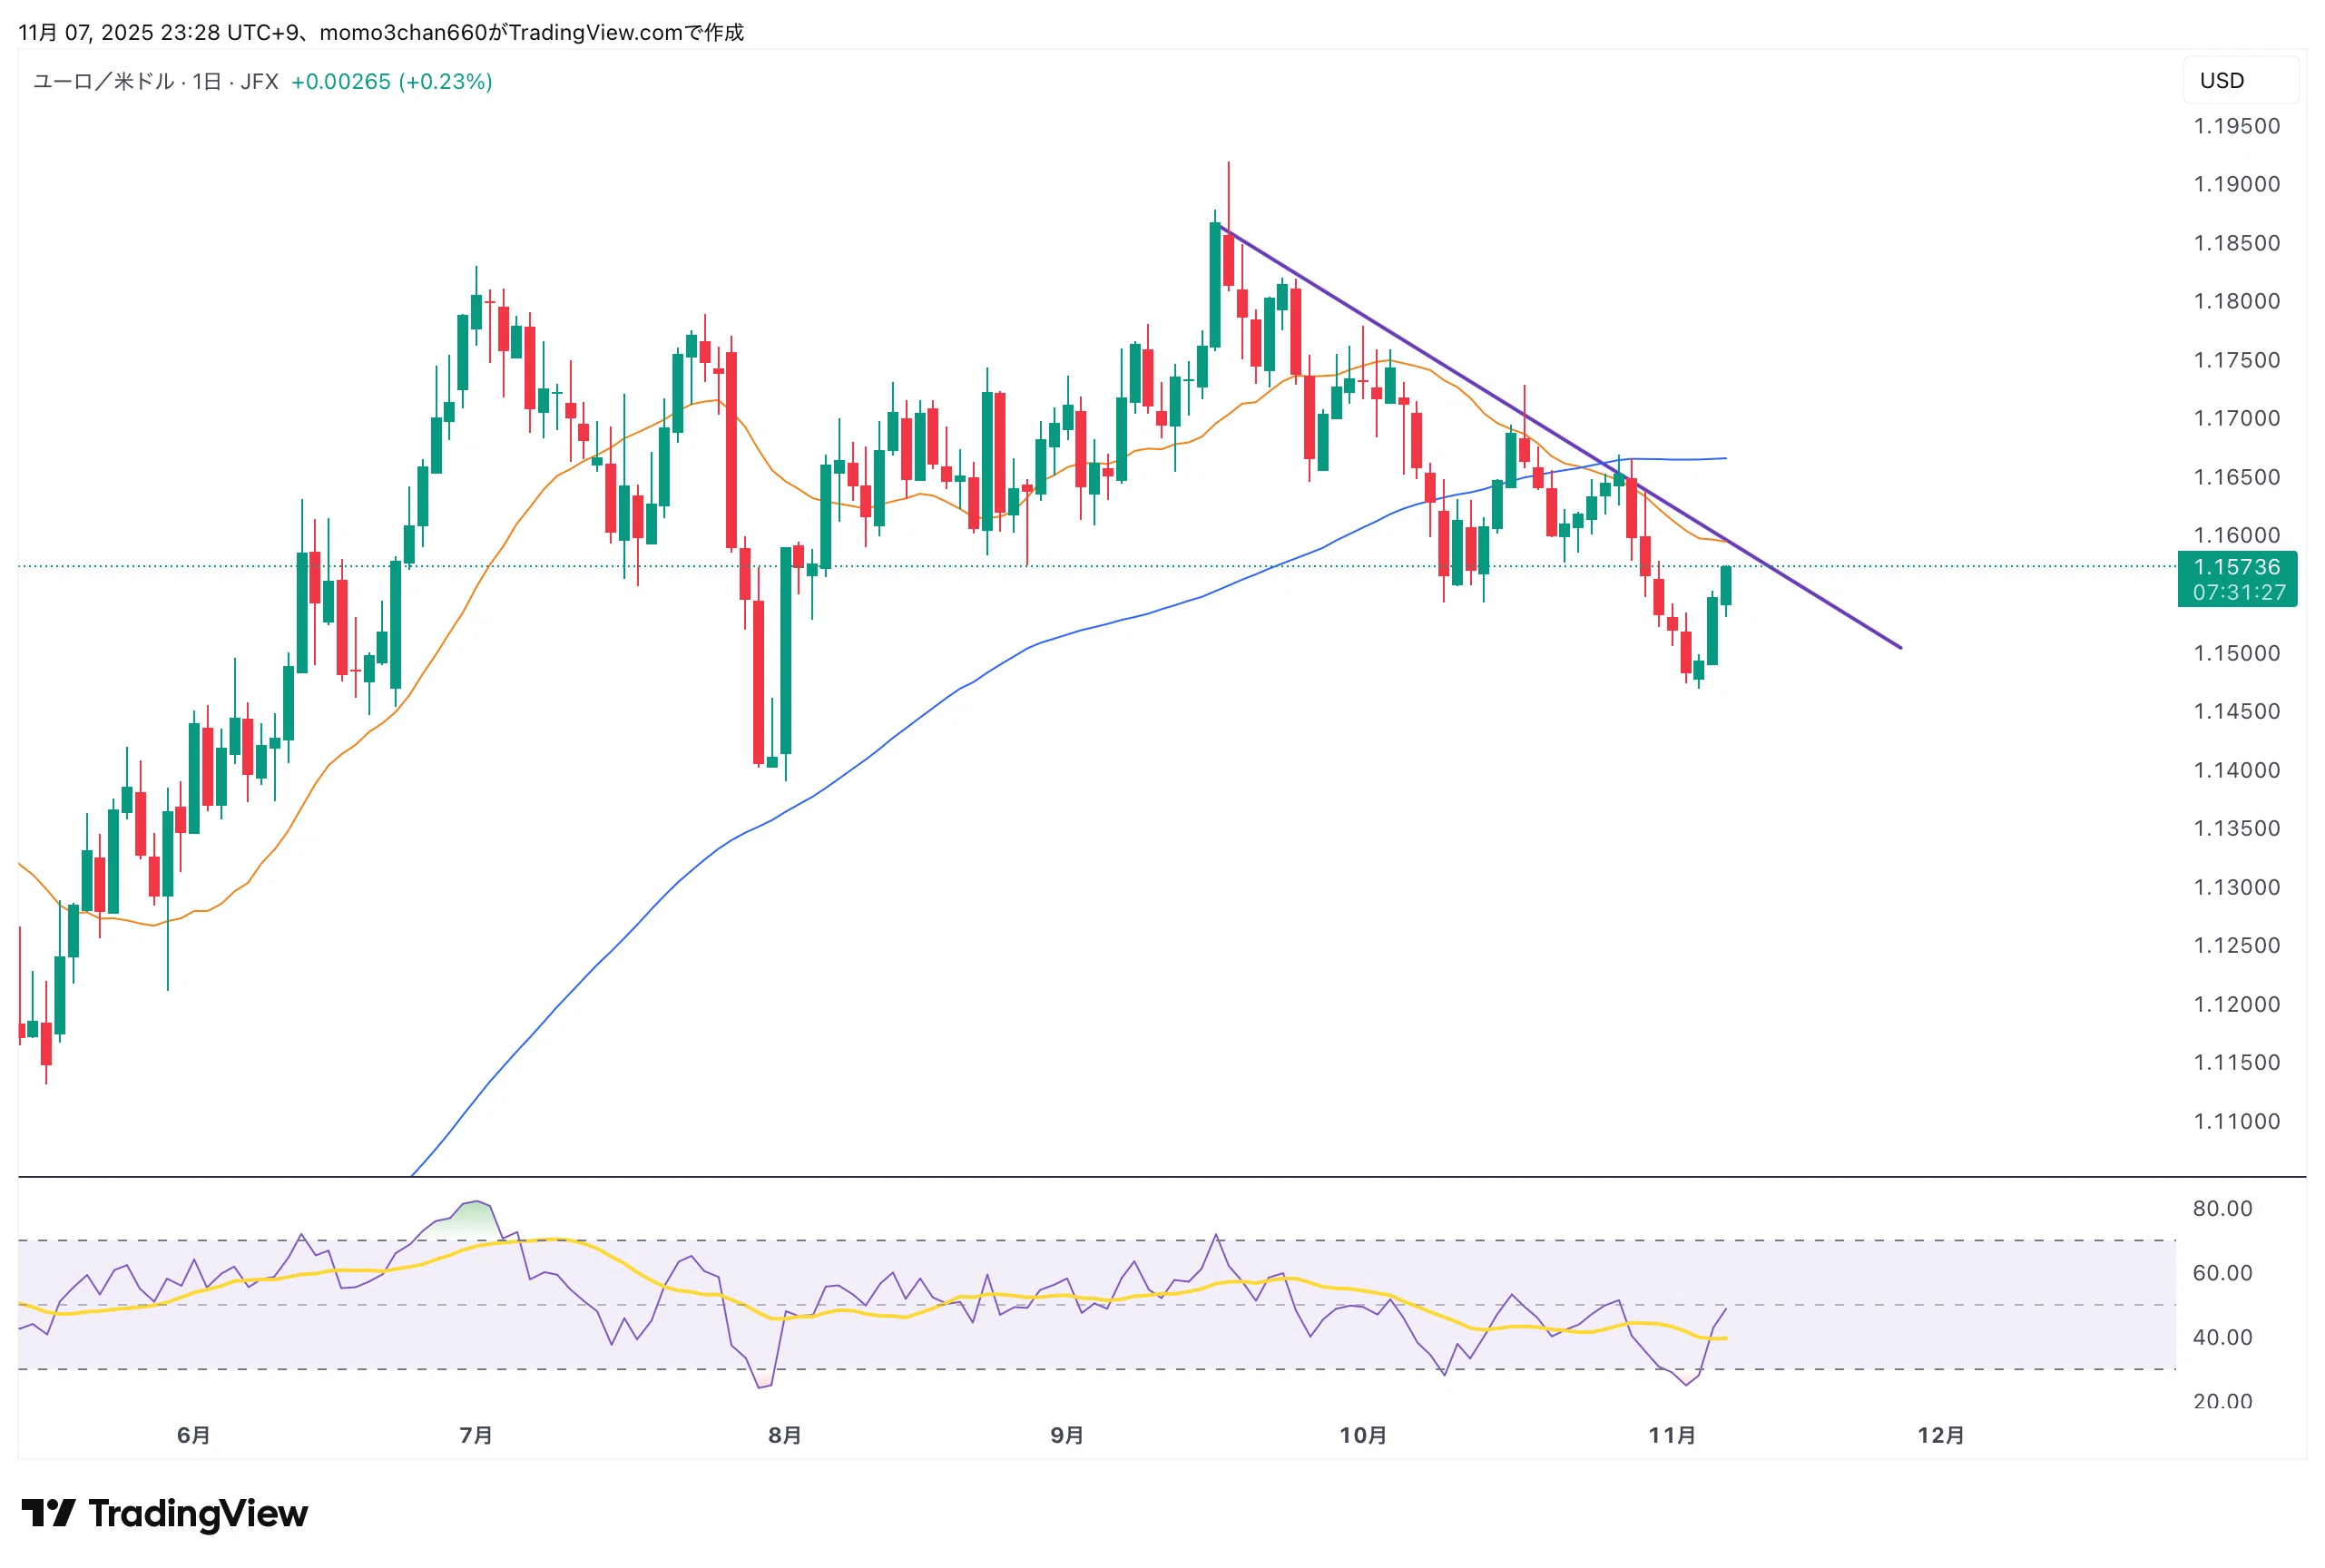Open the USD currency selector

click(2240, 80)
